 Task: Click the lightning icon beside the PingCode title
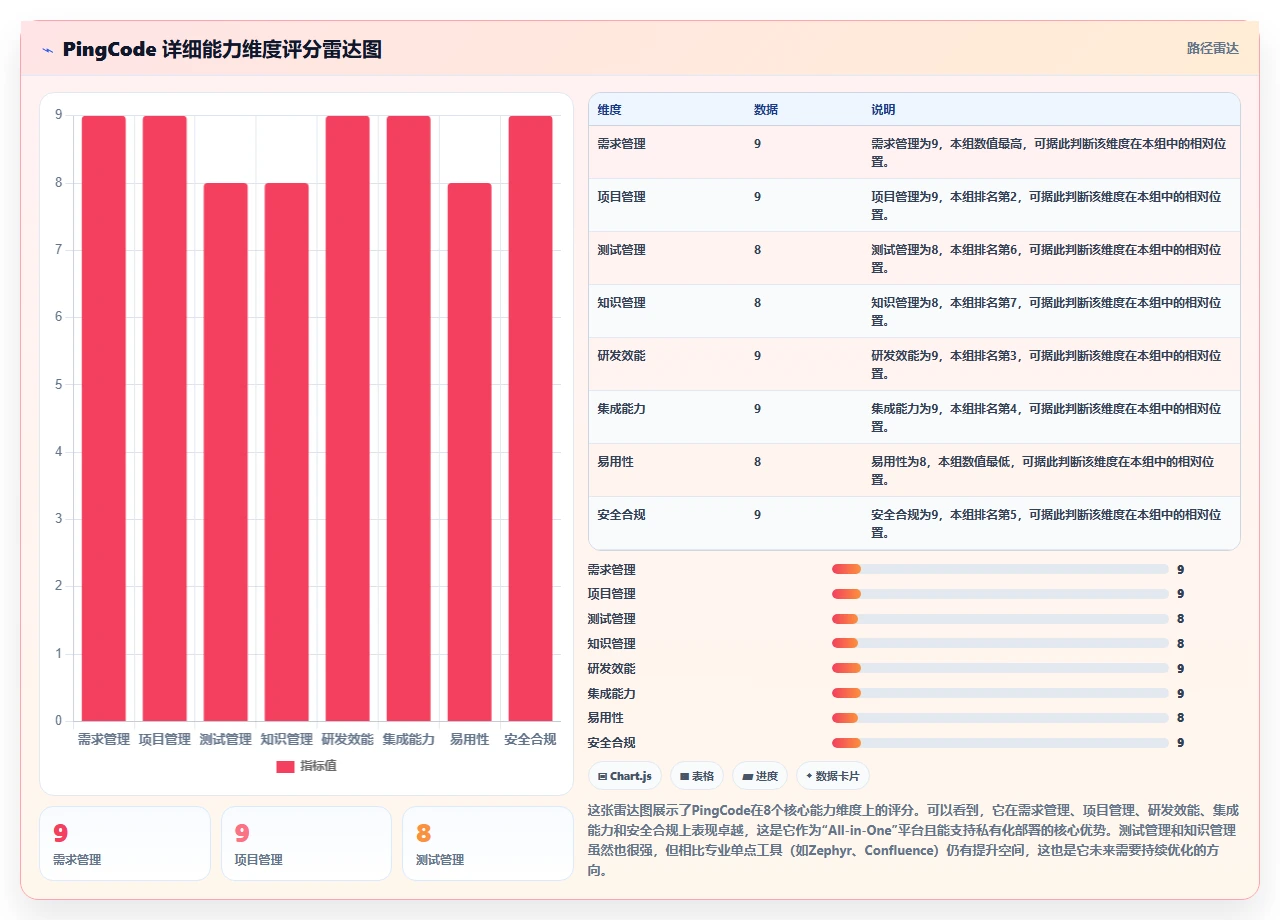(x=48, y=50)
